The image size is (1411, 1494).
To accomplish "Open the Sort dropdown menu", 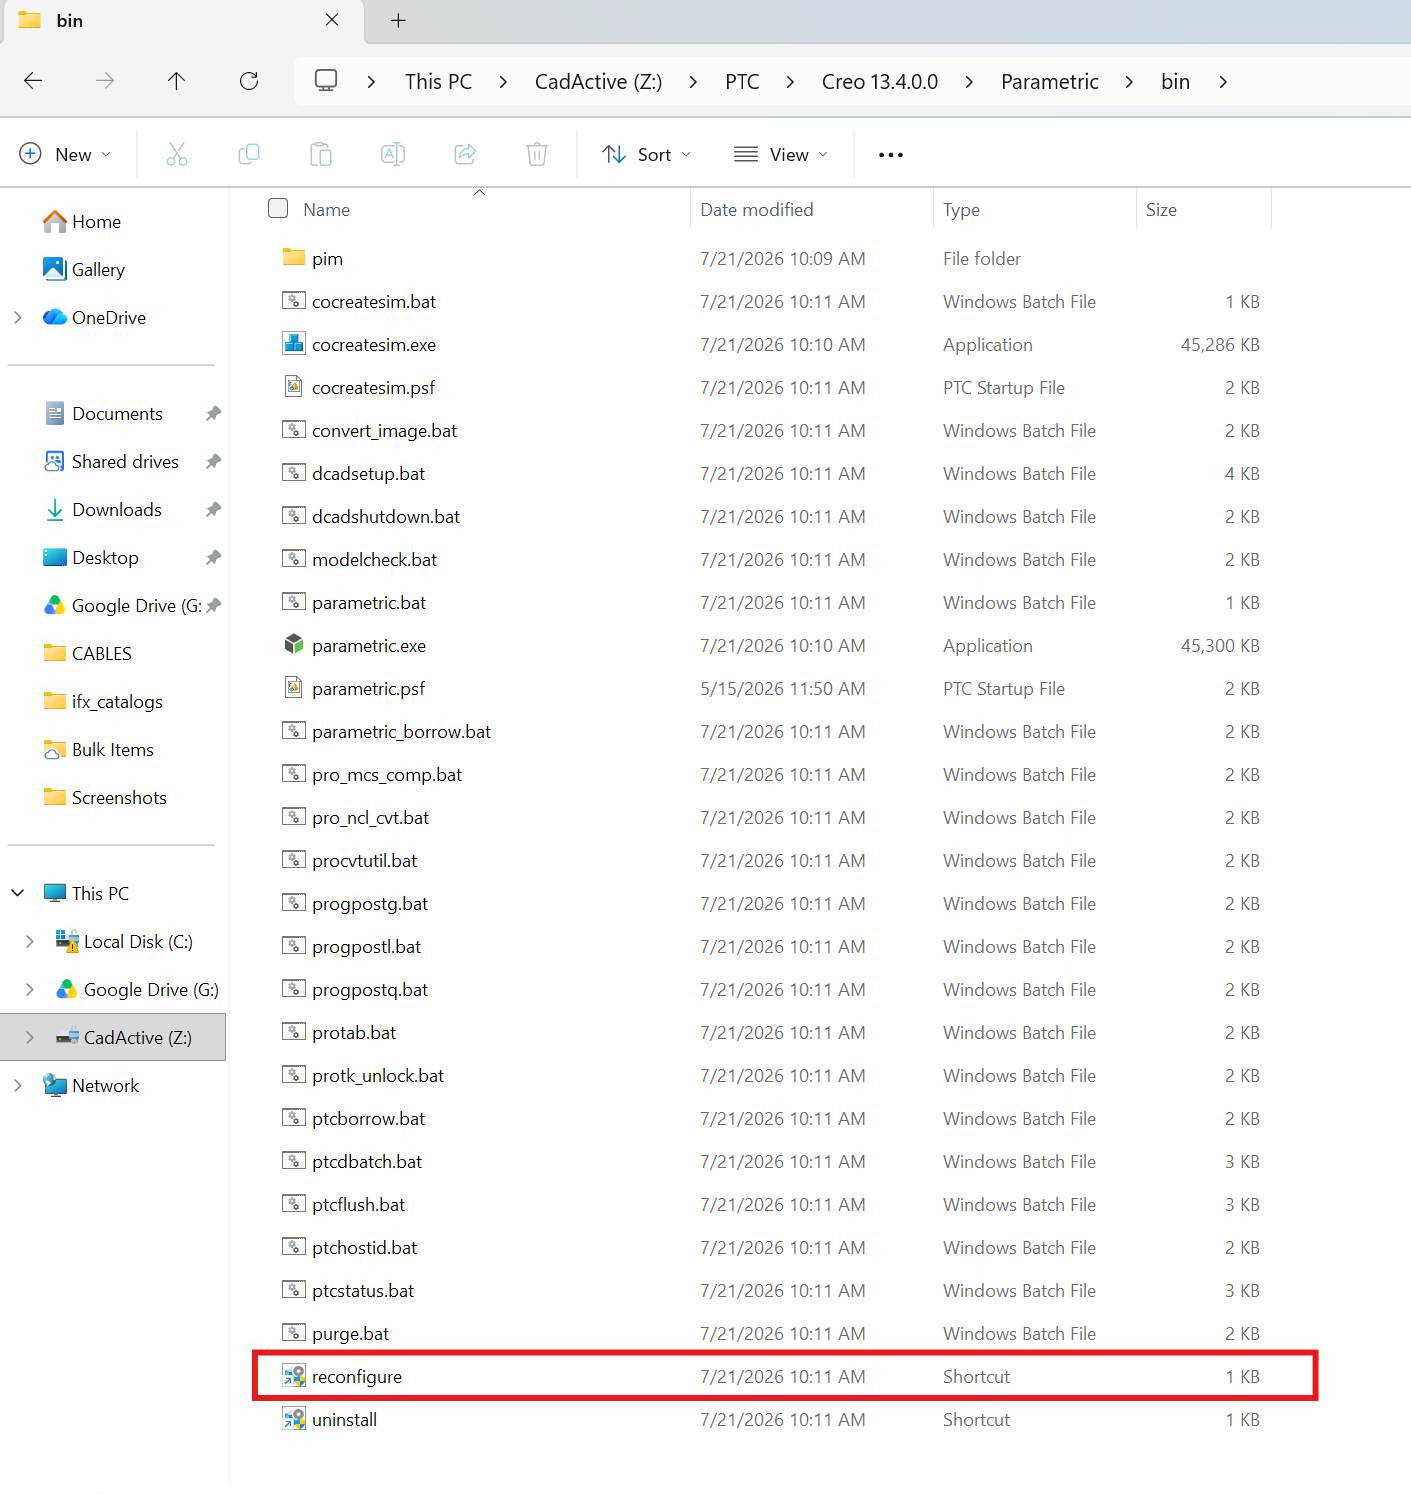I will coord(647,154).
